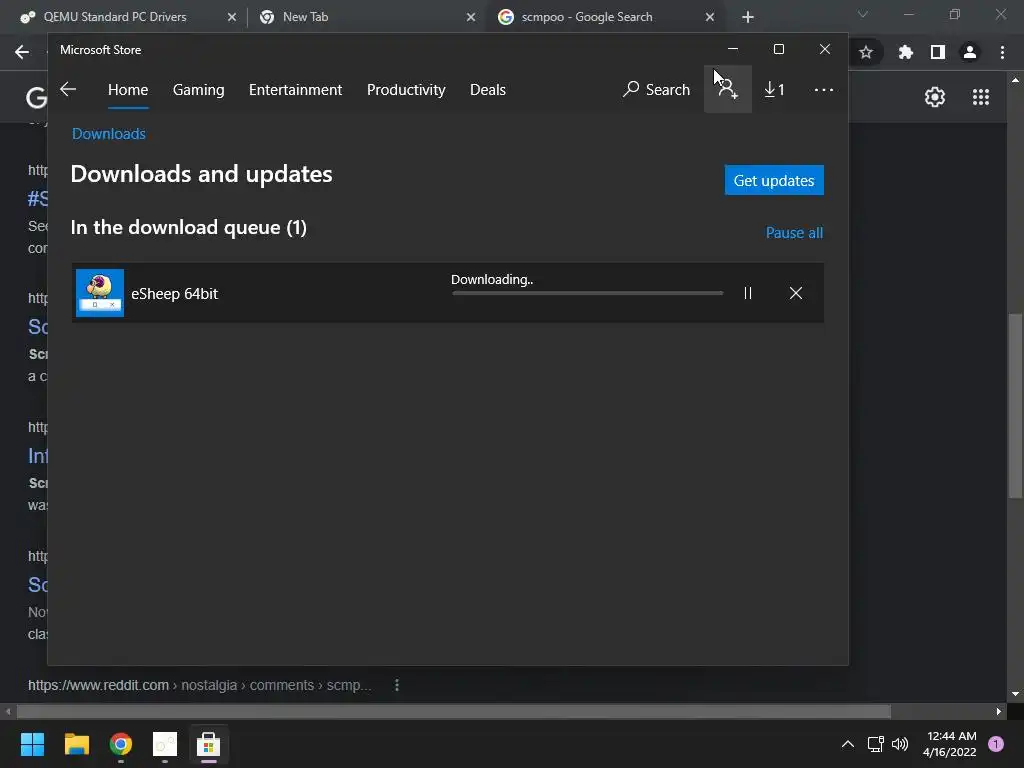
Task: Maximize the Microsoft Store window
Action: click(x=778, y=50)
